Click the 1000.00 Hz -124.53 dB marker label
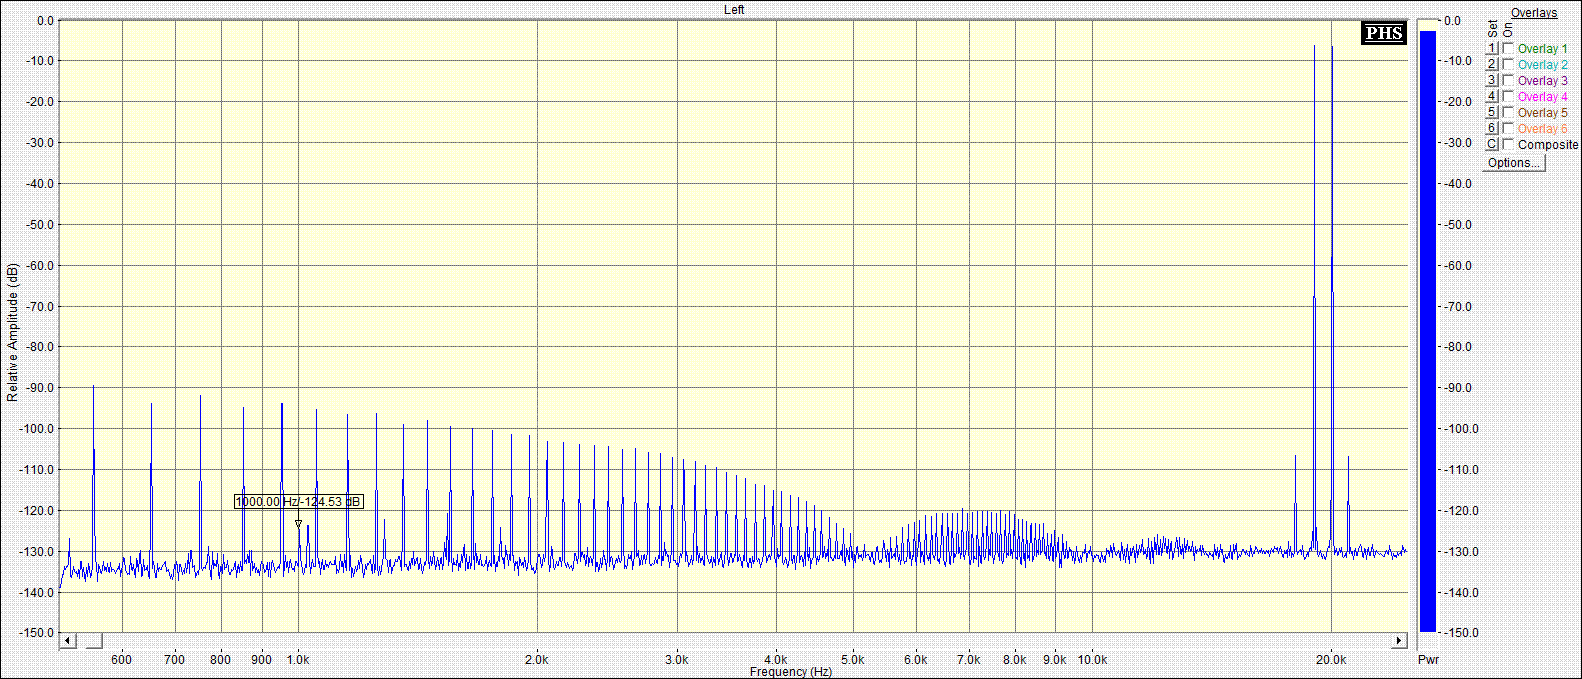This screenshot has width=1582, height=679. point(298,501)
